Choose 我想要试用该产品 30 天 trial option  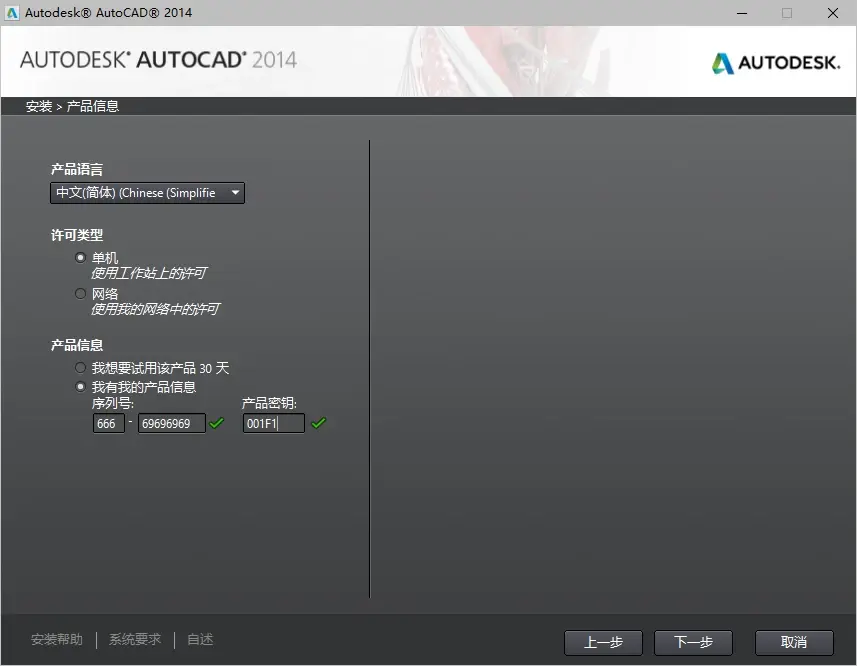click(x=80, y=367)
